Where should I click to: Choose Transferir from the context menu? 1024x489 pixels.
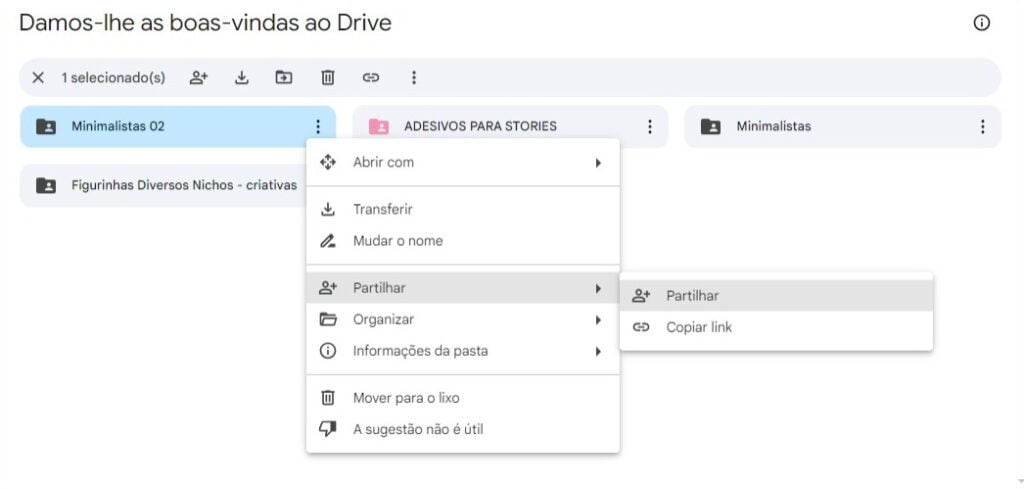[382, 209]
